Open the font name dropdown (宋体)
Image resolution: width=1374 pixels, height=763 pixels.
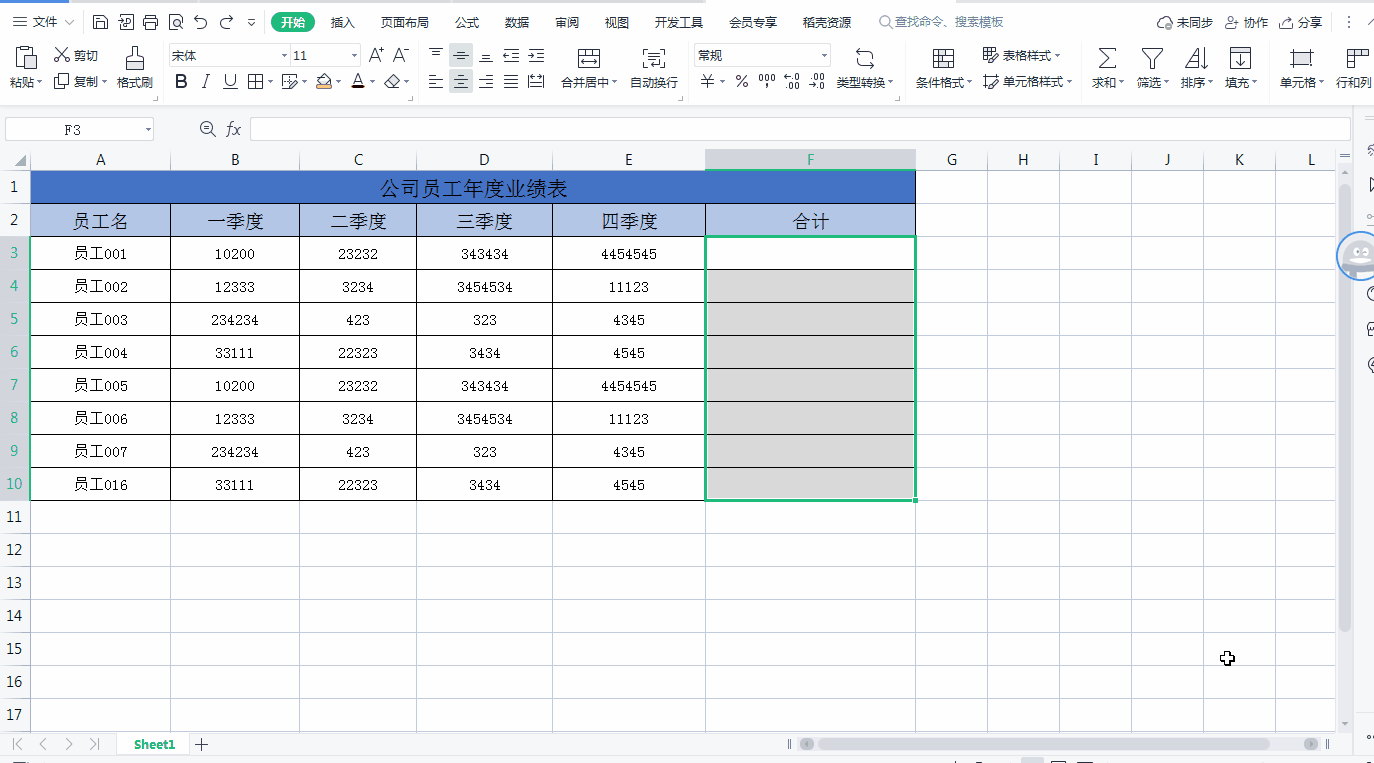(284, 56)
